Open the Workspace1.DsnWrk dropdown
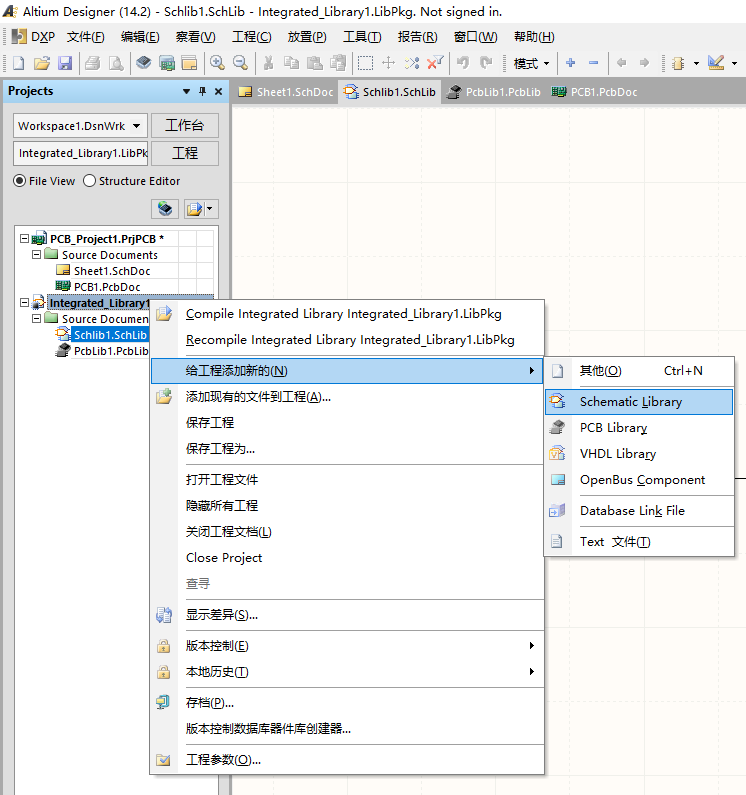Image resolution: width=746 pixels, height=795 pixels. (136, 126)
